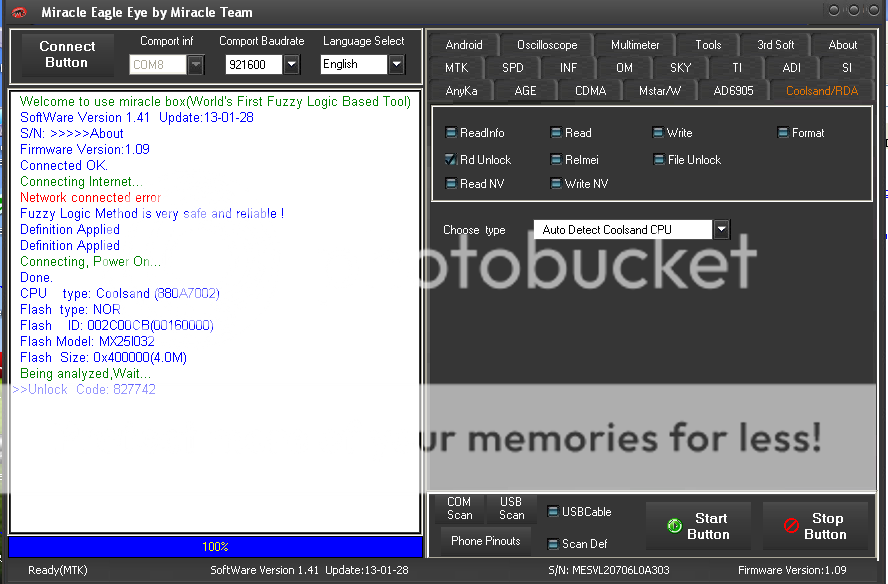Enable the Read checkbox
Image resolution: width=888 pixels, height=584 pixels.
coord(556,133)
